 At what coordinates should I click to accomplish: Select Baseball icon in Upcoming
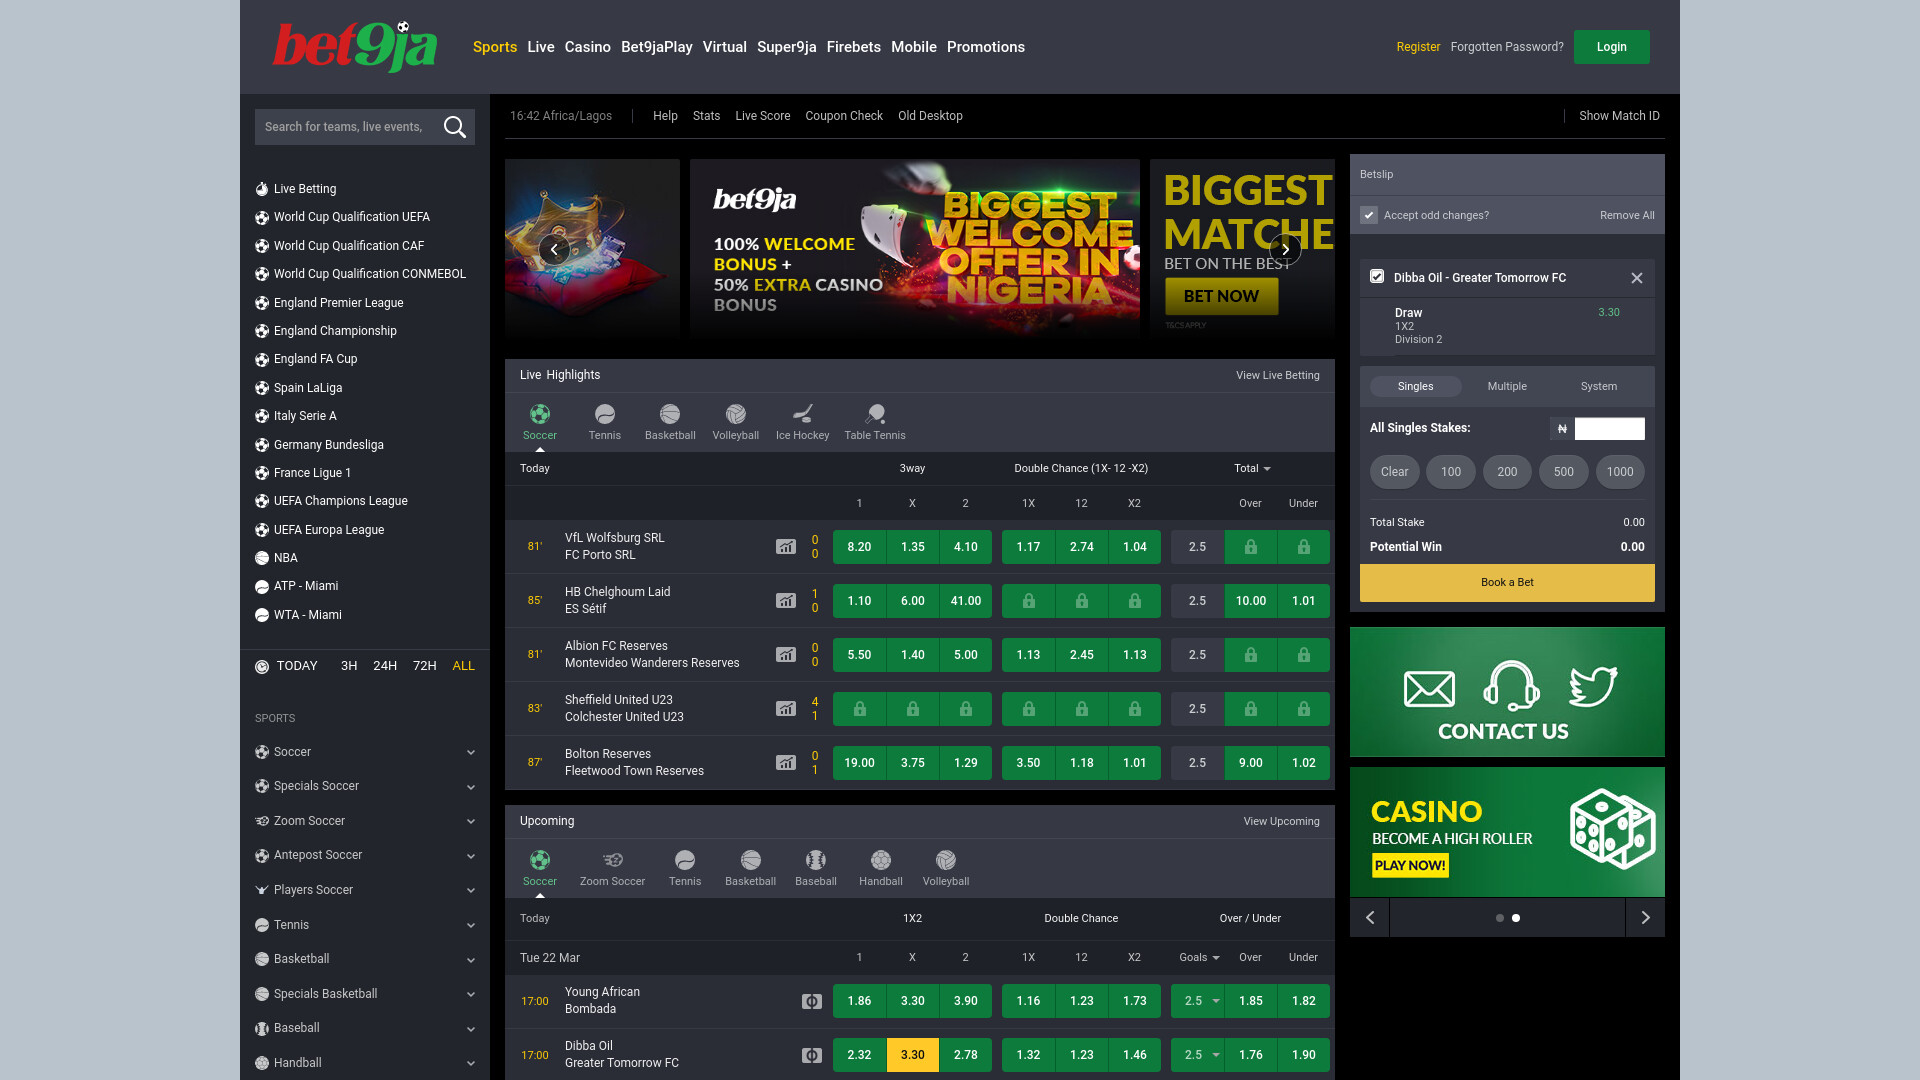pyautogui.click(x=816, y=860)
